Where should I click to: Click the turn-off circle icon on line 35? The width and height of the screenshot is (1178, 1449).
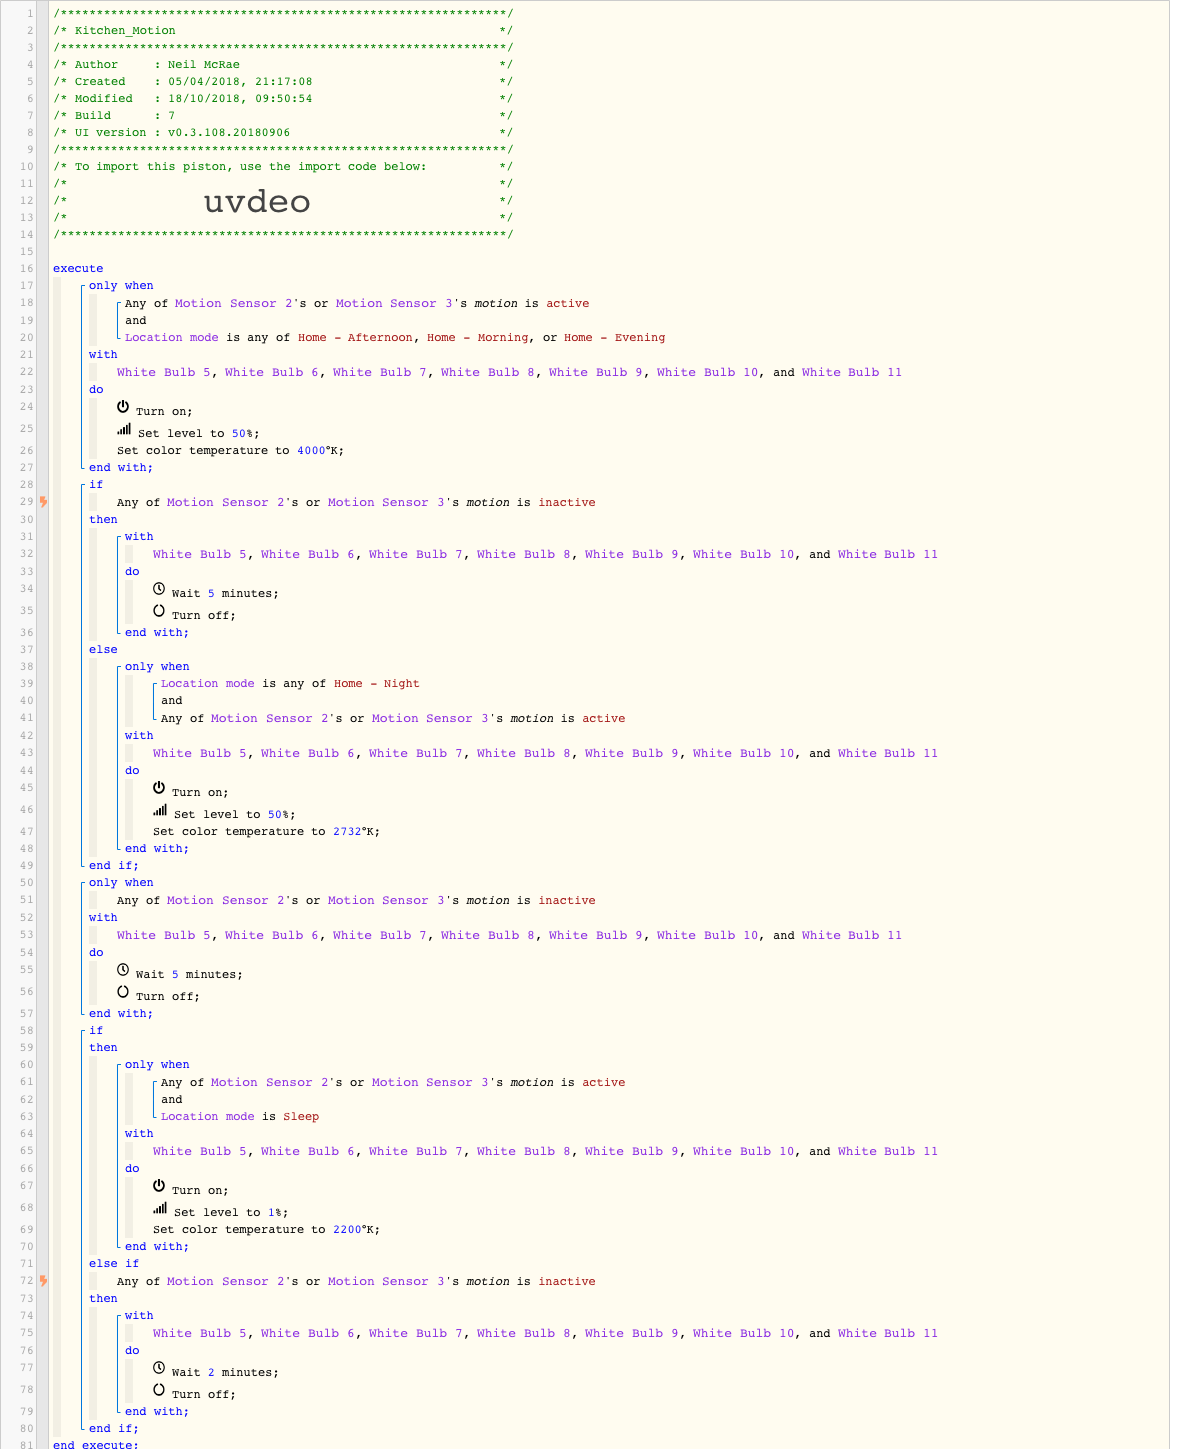[x=159, y=611]
